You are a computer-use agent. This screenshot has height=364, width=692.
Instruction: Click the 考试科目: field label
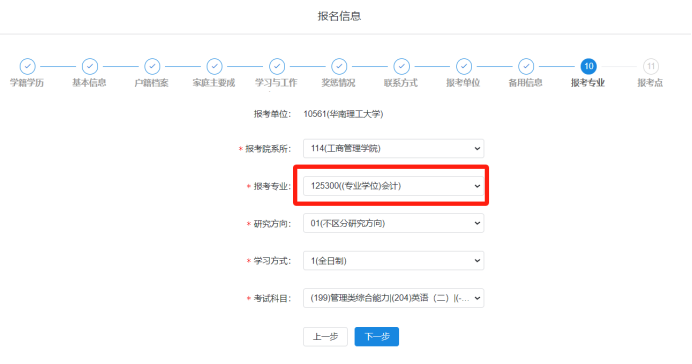272,299
